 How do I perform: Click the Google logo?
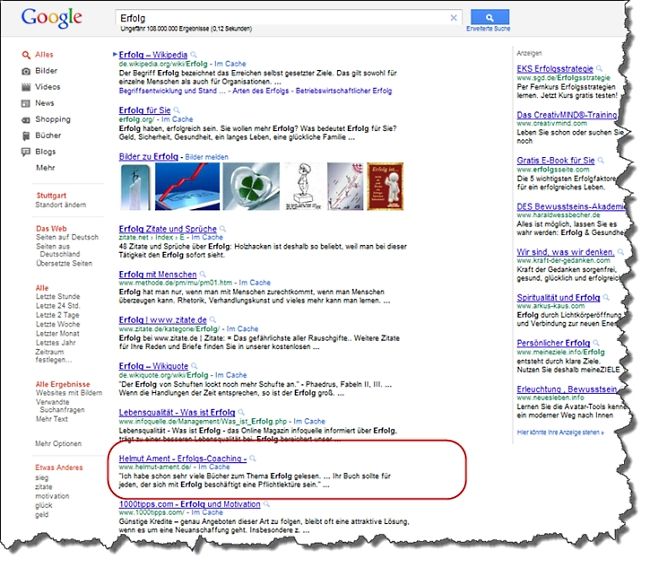[52, 19]
